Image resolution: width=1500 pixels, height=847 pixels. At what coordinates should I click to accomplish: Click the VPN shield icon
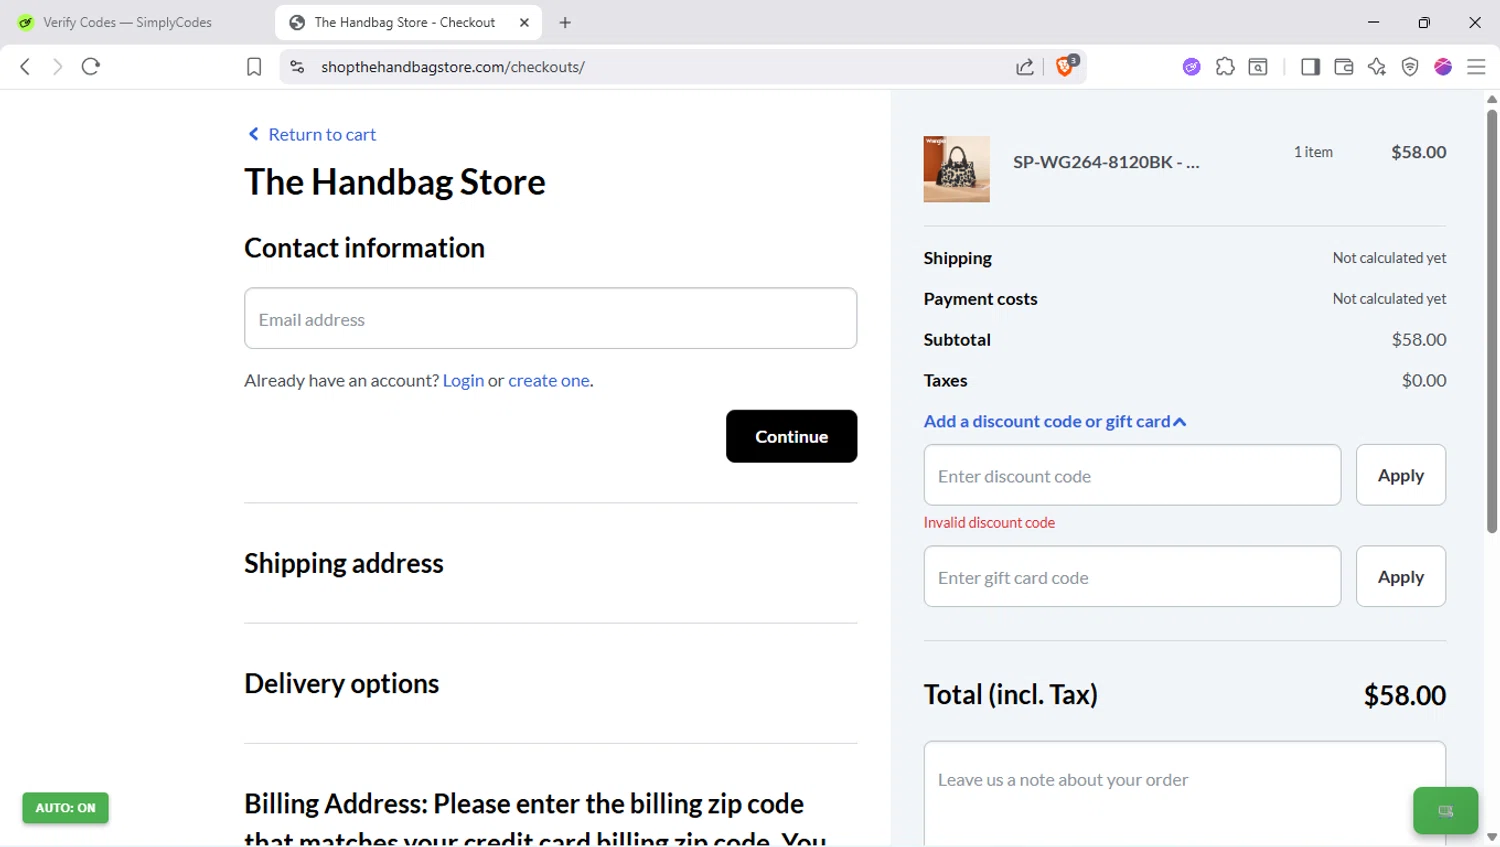(x=1410, y=67)
